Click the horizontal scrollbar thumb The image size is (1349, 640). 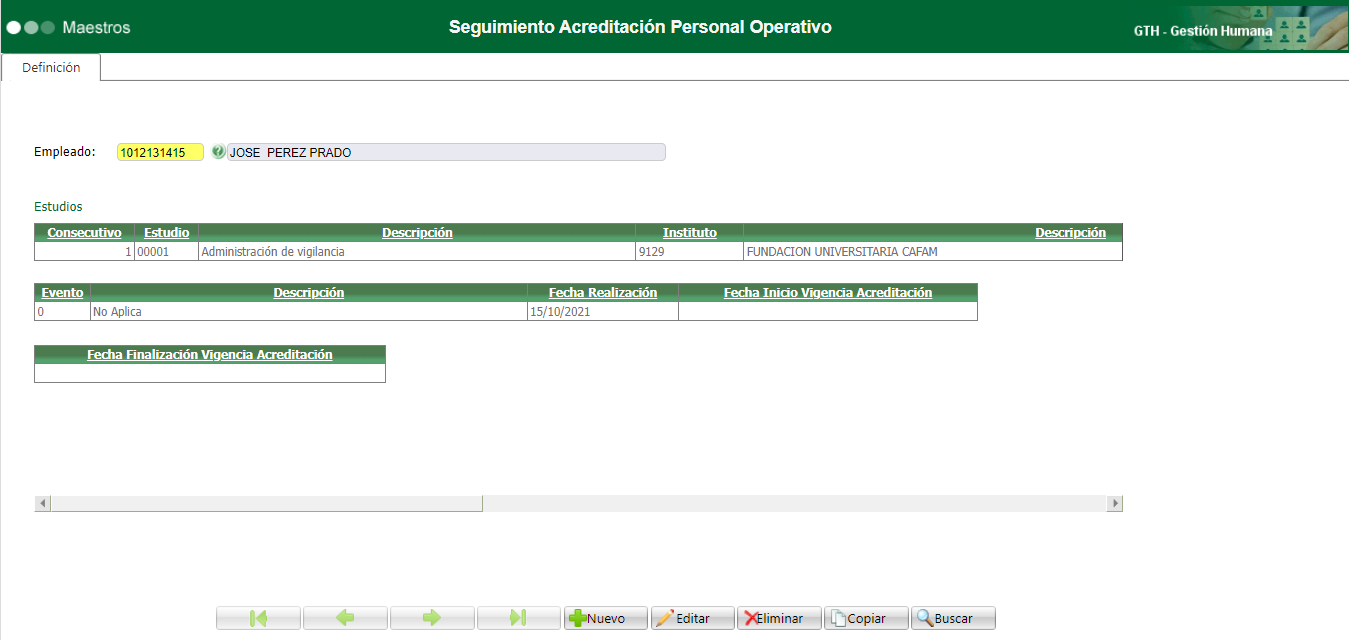pyautogui.click(x=267, y=504)
